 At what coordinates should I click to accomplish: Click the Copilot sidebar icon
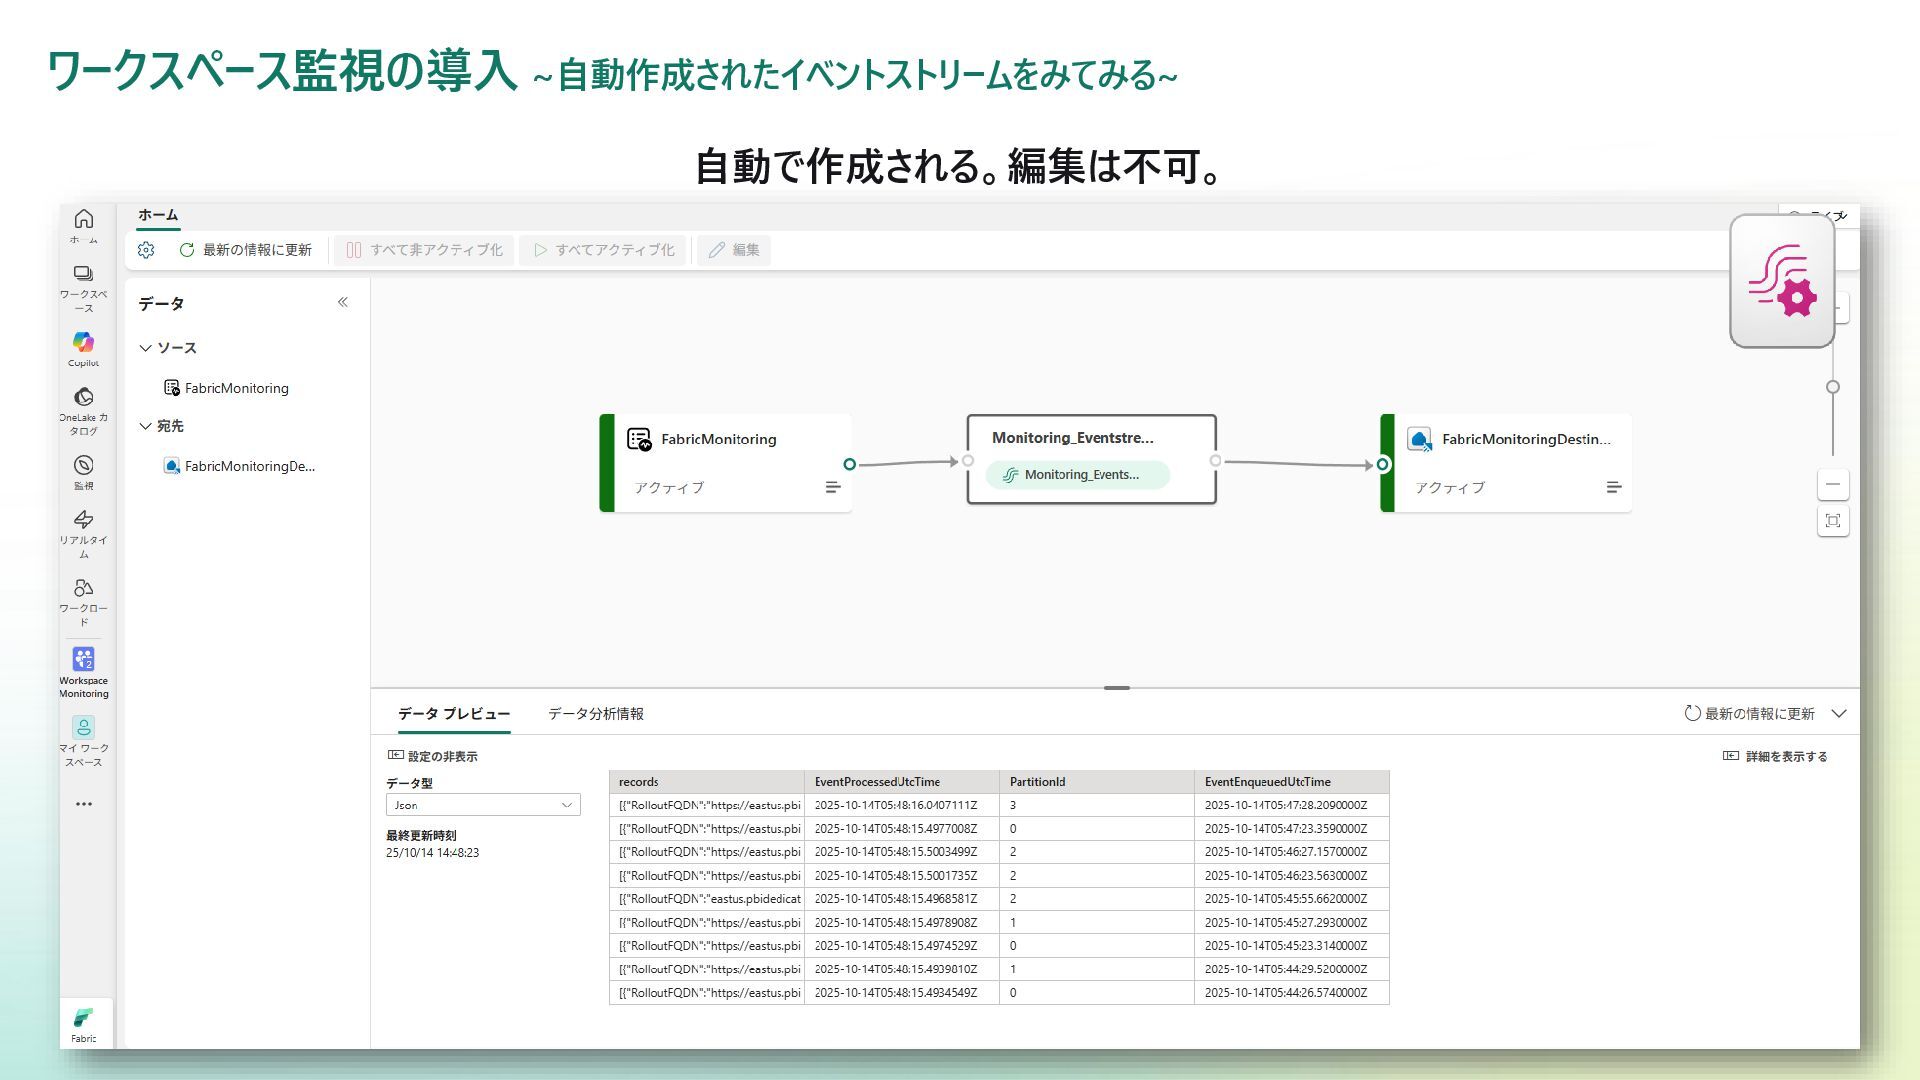click(84, 343)
